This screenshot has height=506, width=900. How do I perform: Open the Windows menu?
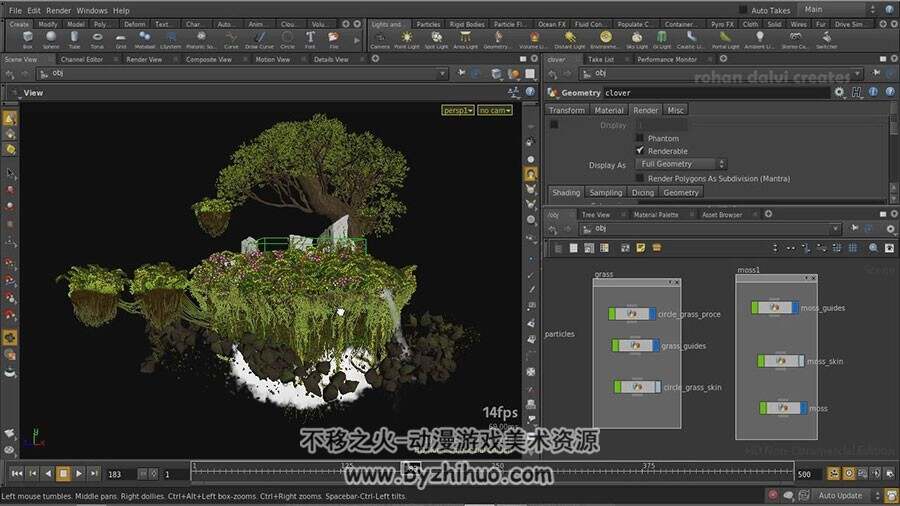coord(92,10)
